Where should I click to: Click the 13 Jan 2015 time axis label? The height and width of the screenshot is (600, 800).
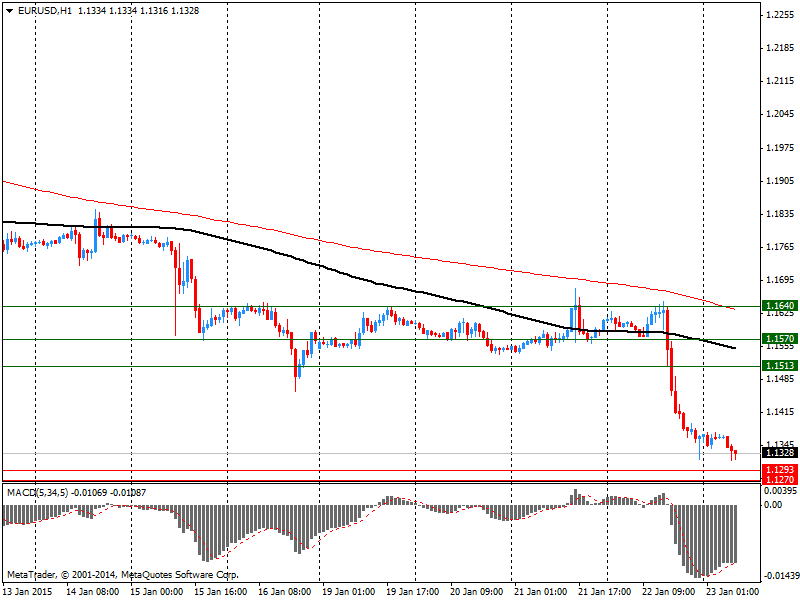(28, 592)
